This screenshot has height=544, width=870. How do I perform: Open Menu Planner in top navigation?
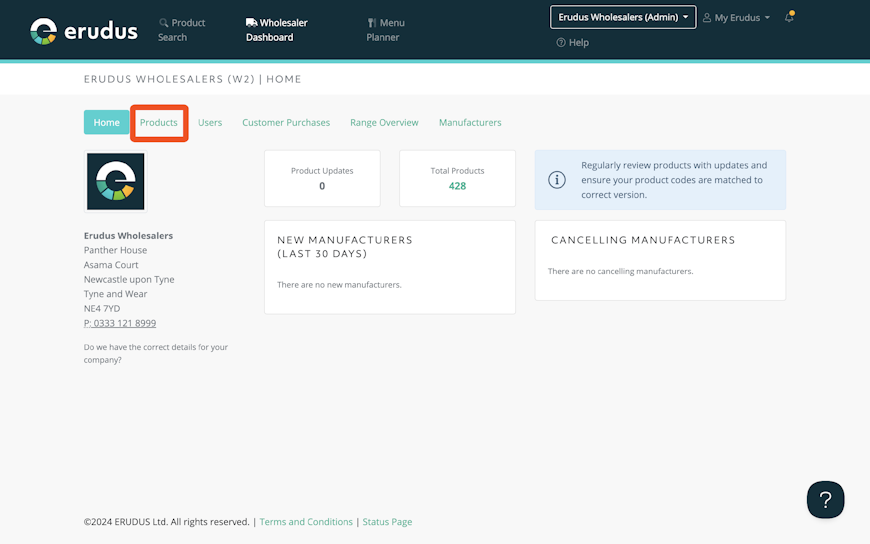point(385,30)
